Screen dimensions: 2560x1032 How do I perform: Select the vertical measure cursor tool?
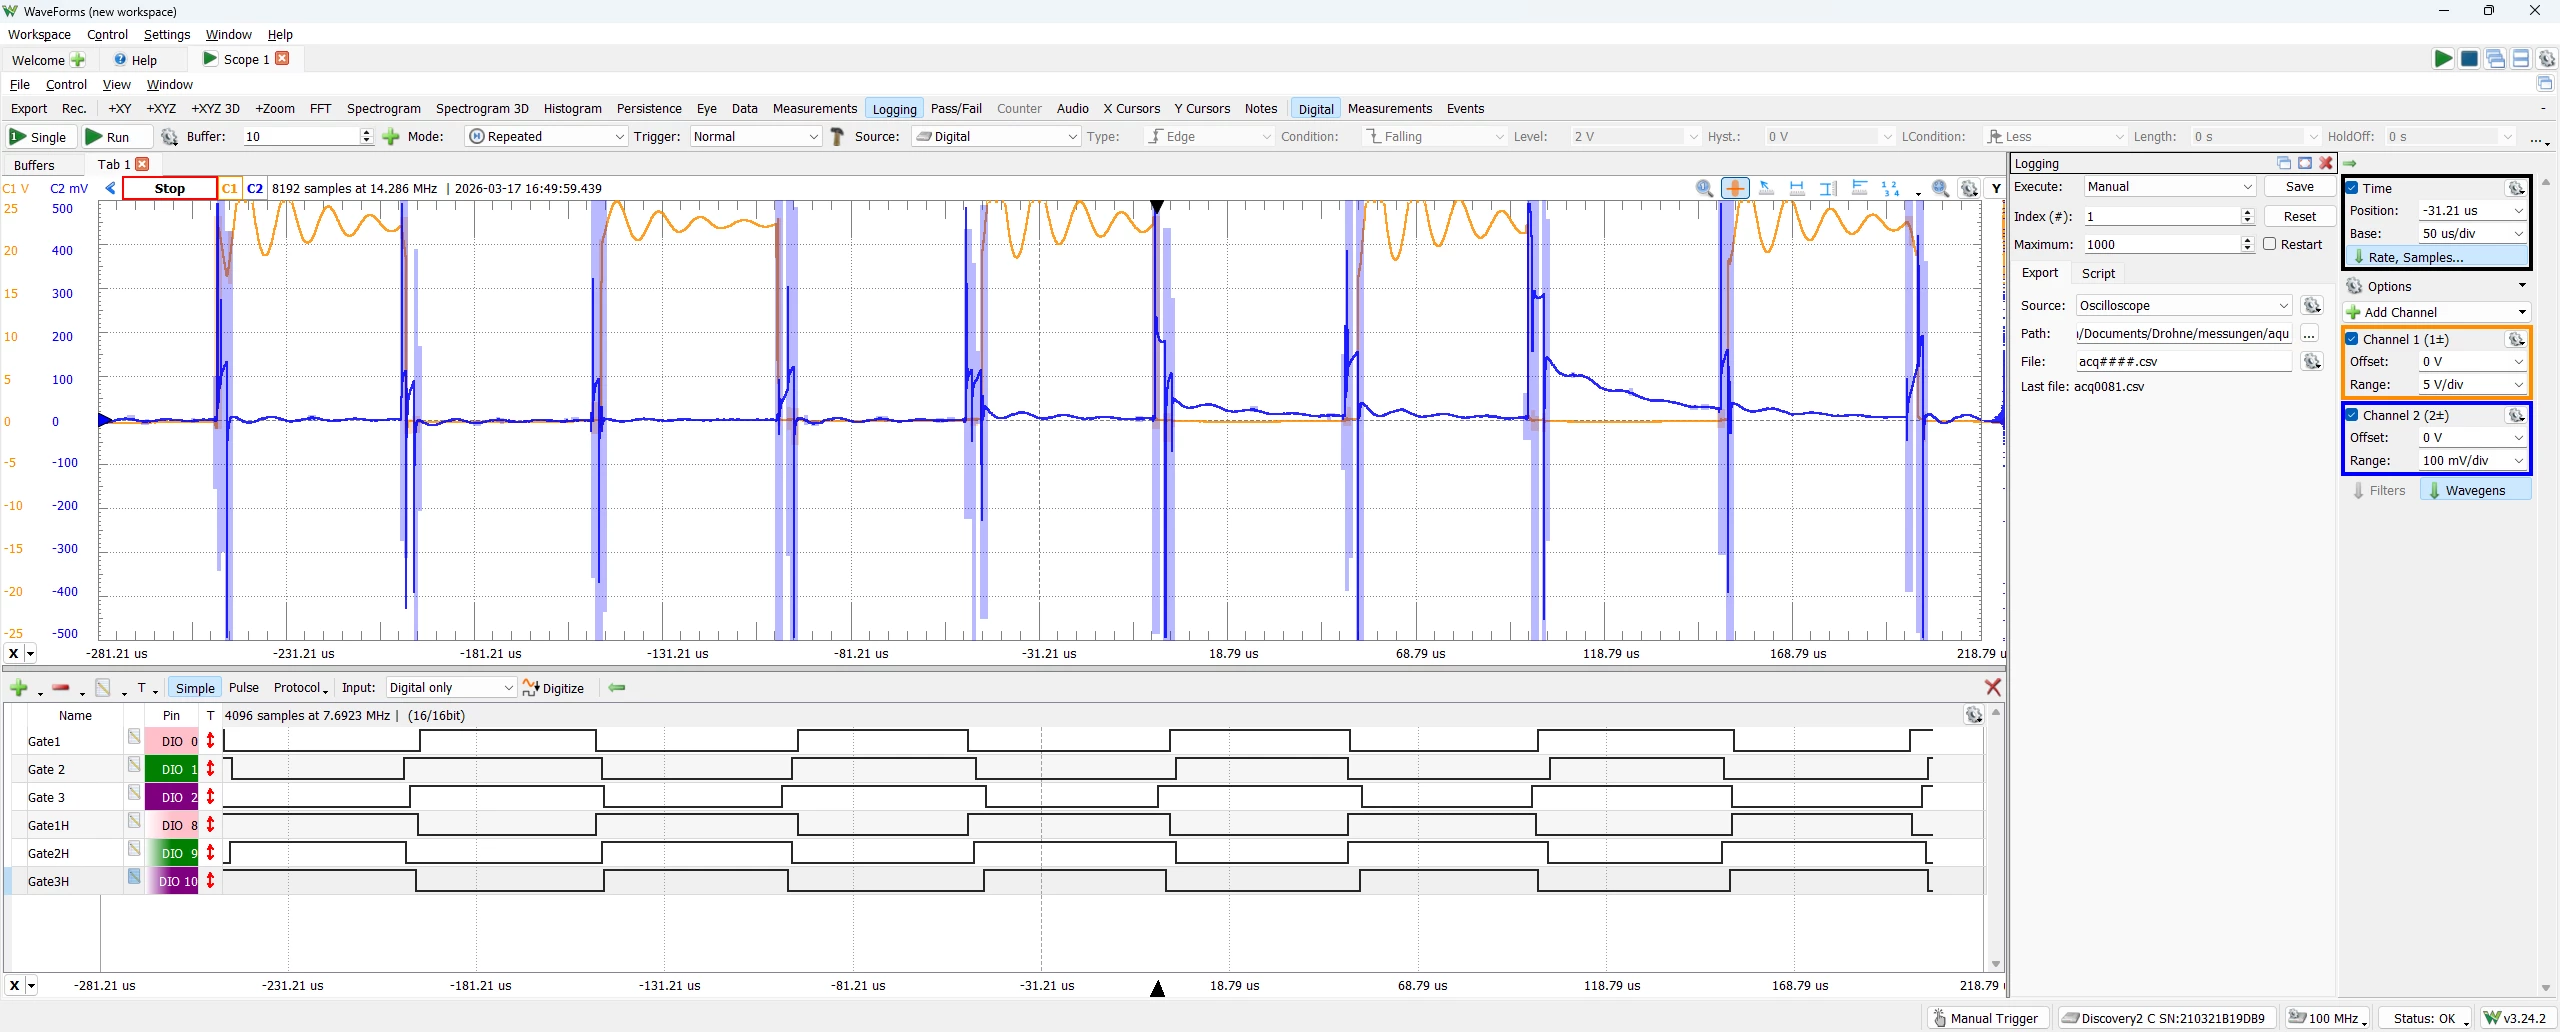(1828, 188)
